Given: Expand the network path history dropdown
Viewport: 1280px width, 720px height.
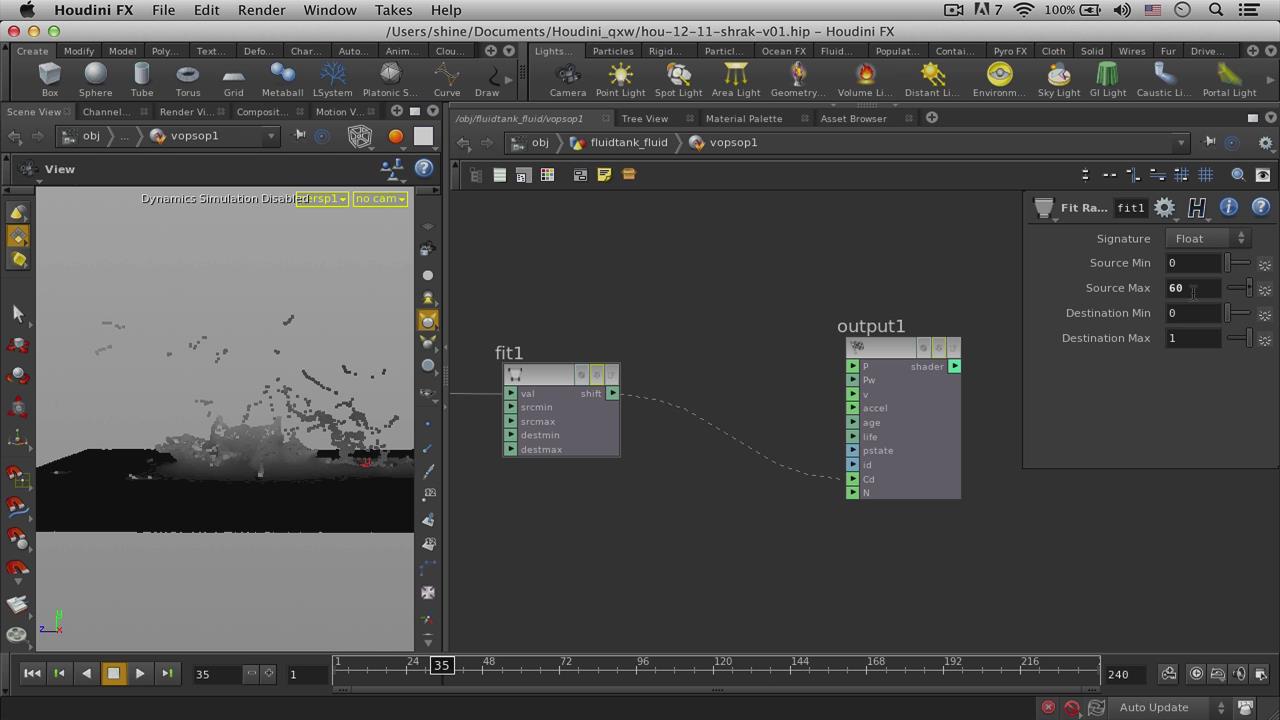Looking at the screenshot, I should [x=1181, y=143].
